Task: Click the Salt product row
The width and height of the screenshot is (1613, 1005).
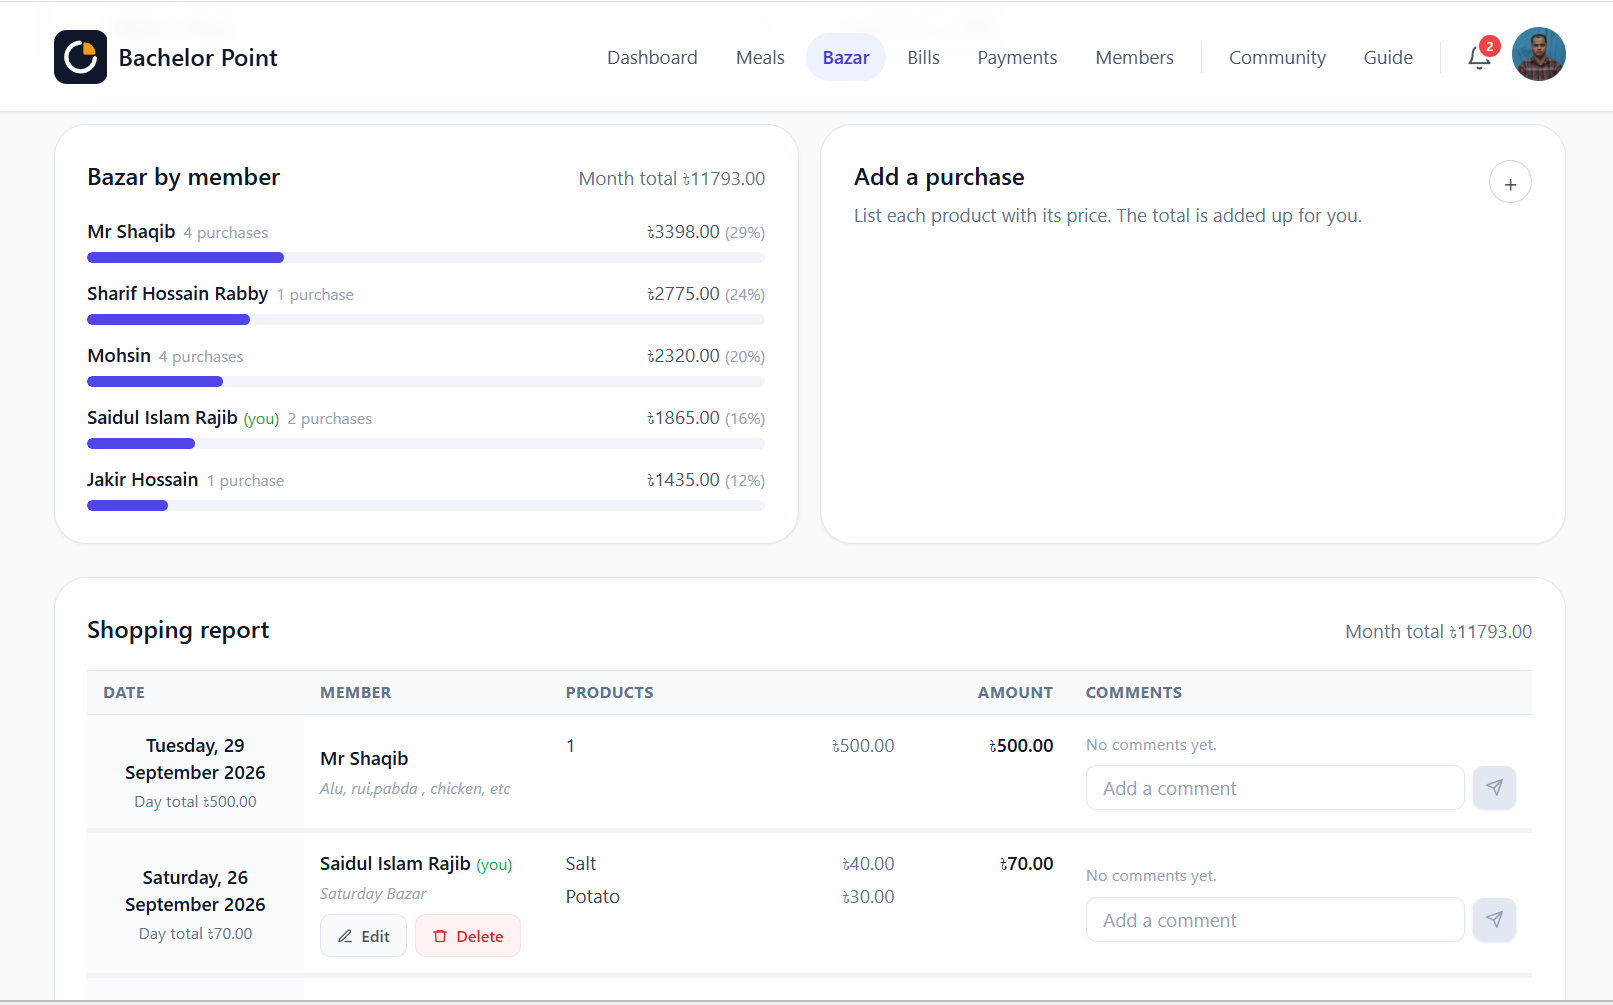Action: [x=730, y=863]
